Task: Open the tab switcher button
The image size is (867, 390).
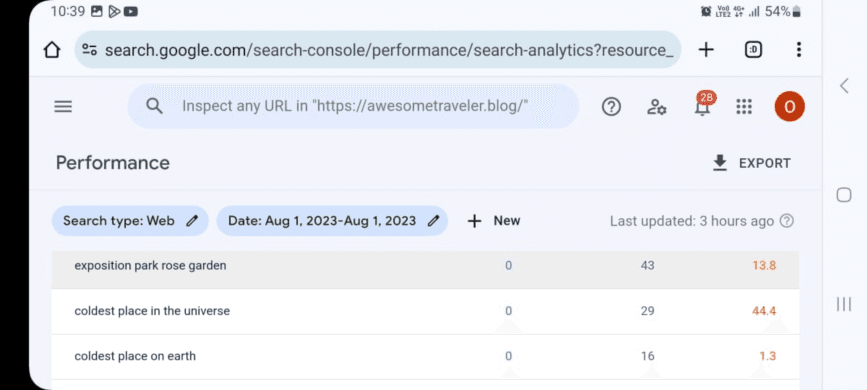Action: (754, 50)
